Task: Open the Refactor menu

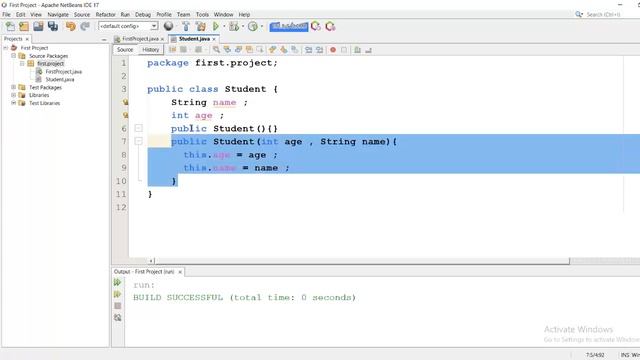Action: point(106,14)
